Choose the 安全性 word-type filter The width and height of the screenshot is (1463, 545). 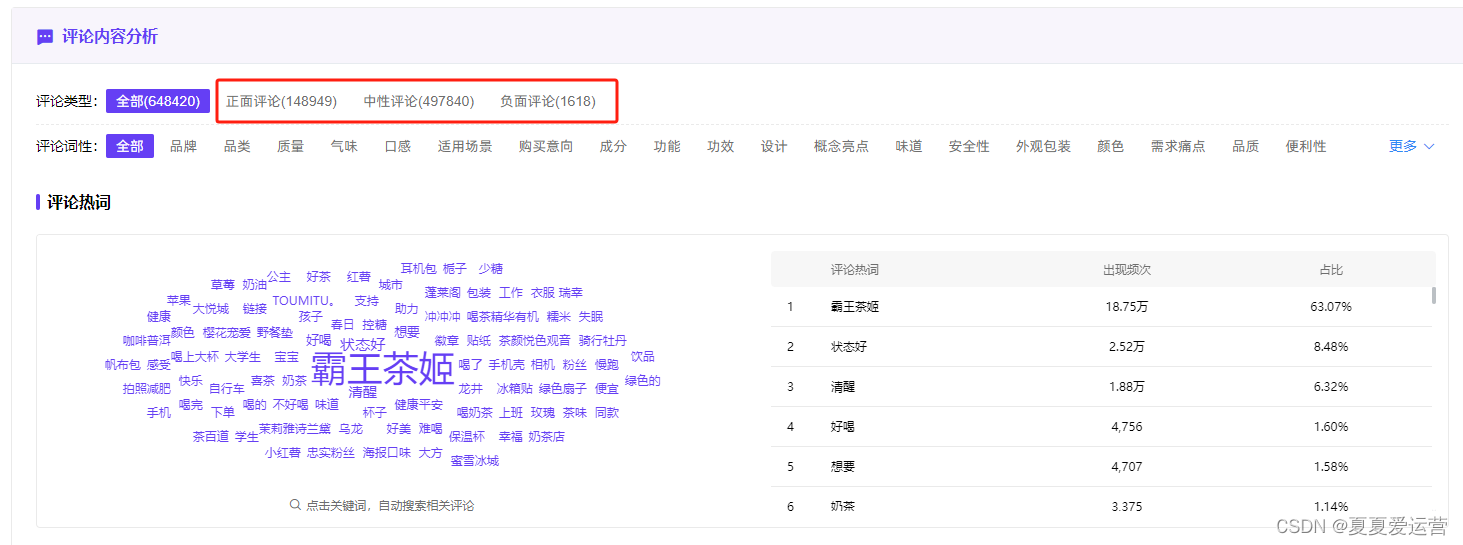click(x=969, y=146)
